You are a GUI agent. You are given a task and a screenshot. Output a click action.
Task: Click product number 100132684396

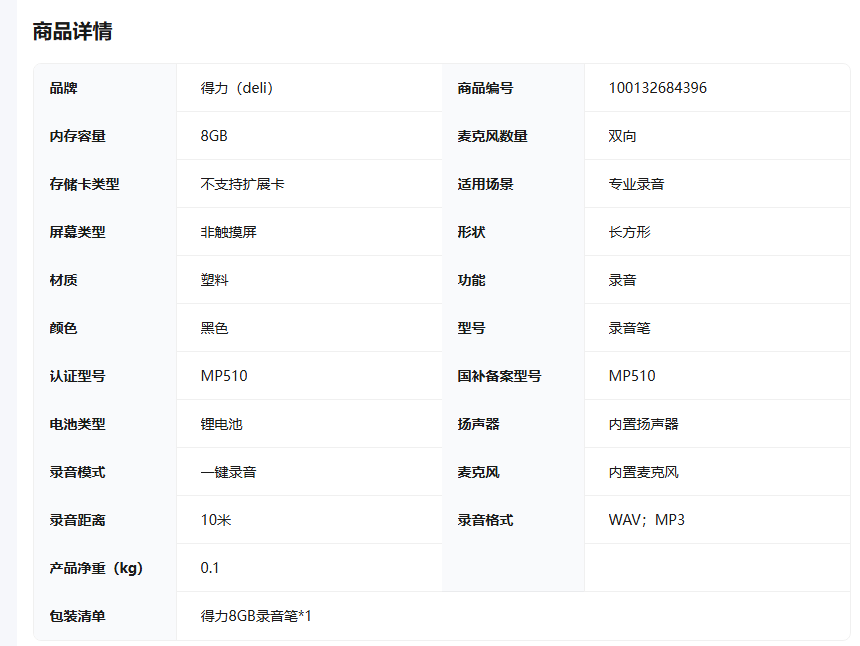658,88
